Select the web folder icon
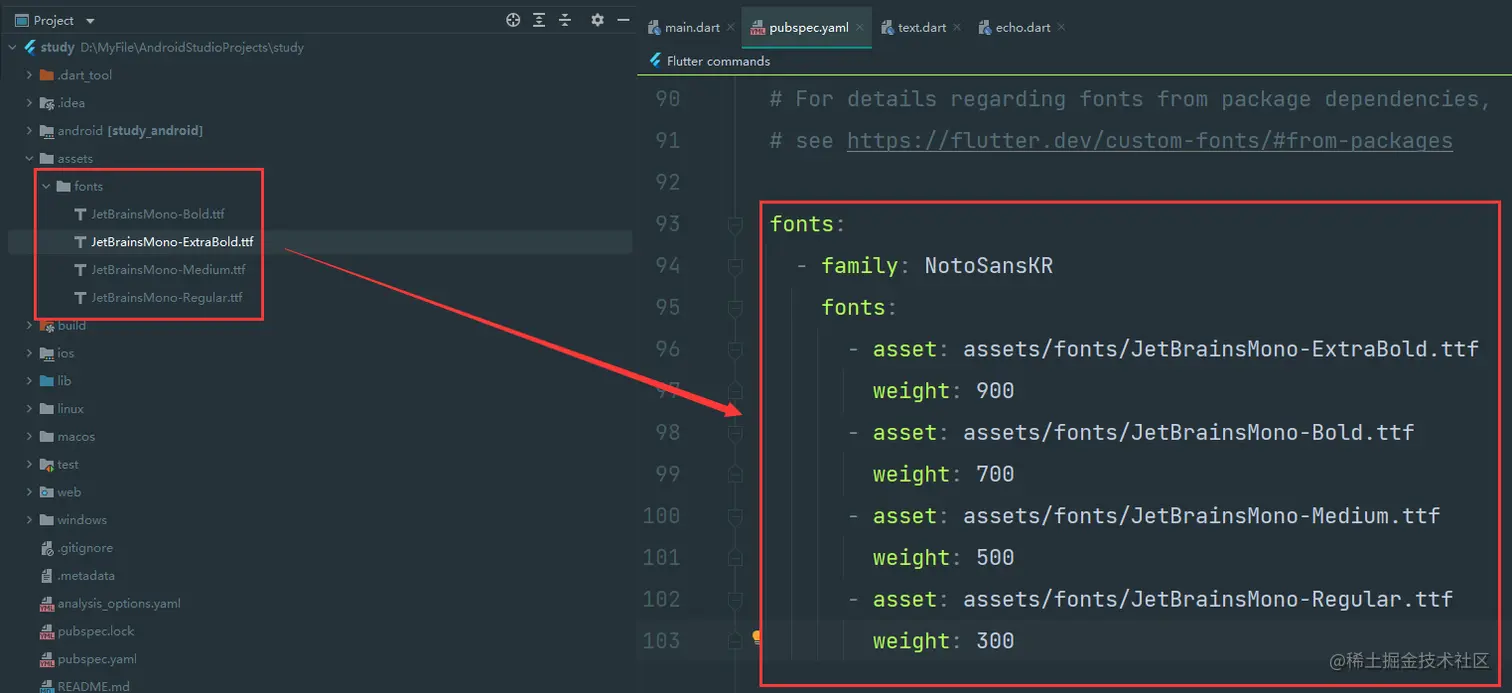The image size is (1512, 693). (x=47, y=492)
